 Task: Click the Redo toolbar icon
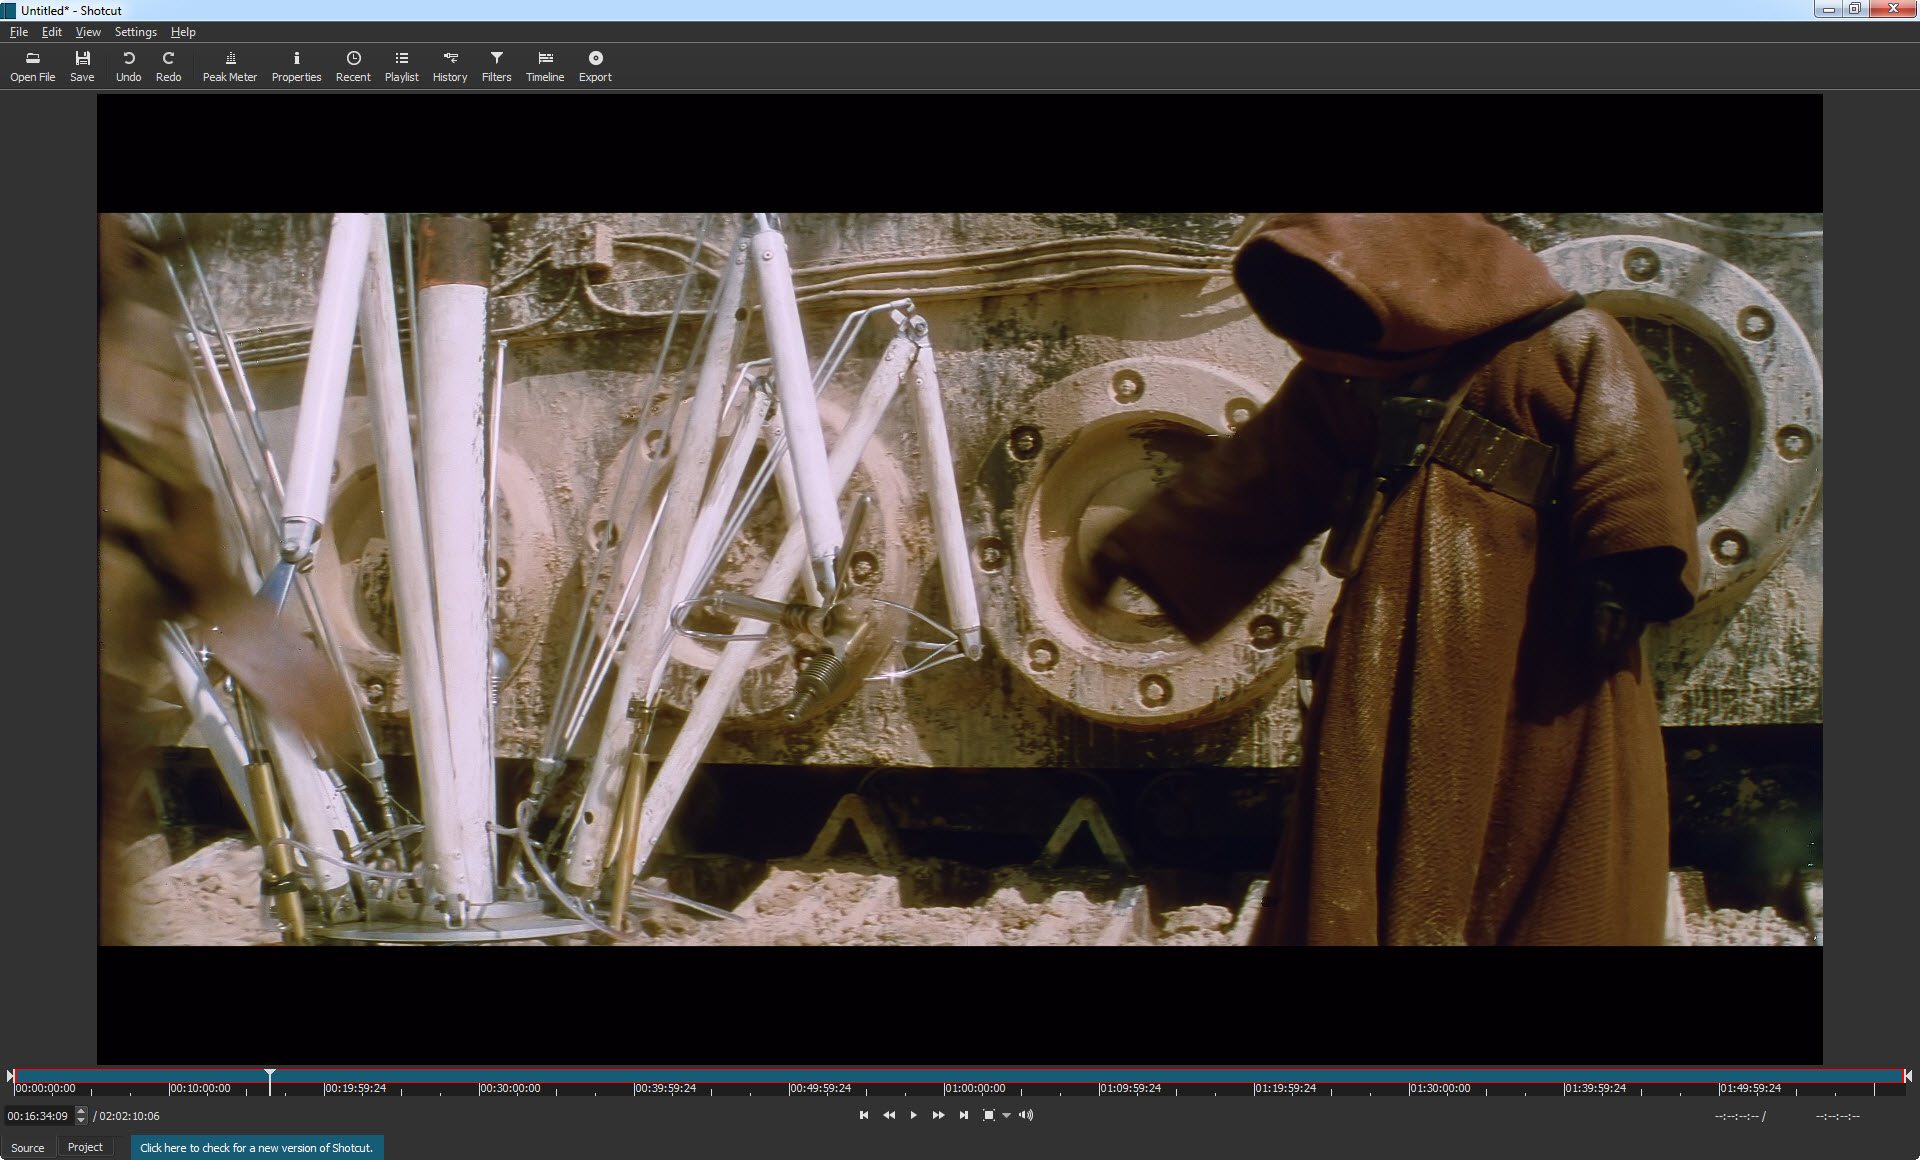coord(168,66)
